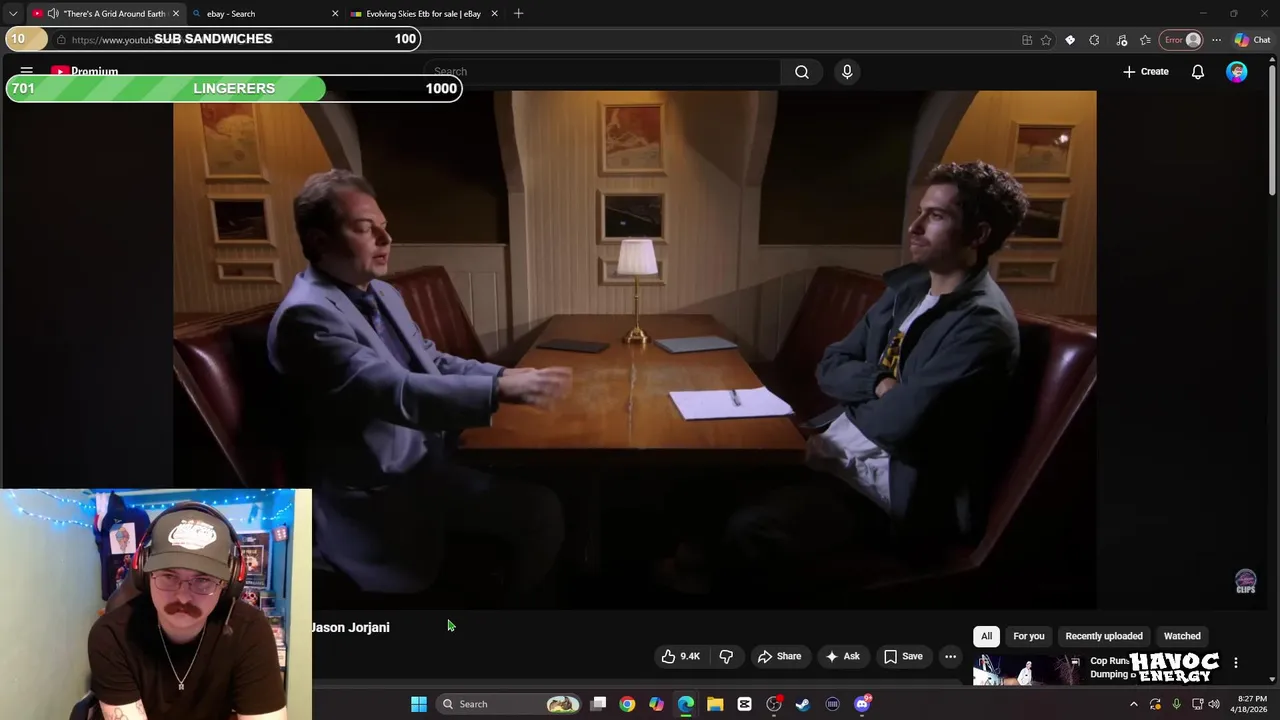The image size is (1280, 720).
Task: Open the tab search chevron at top left
Action: [13, 14]
